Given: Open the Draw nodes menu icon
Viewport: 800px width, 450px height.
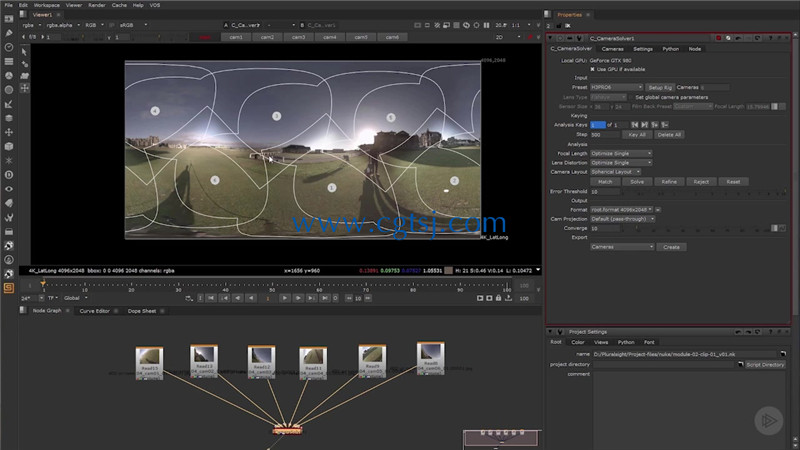Looking at the screenshot, I should pyautogui.click(x=9, y=33).
